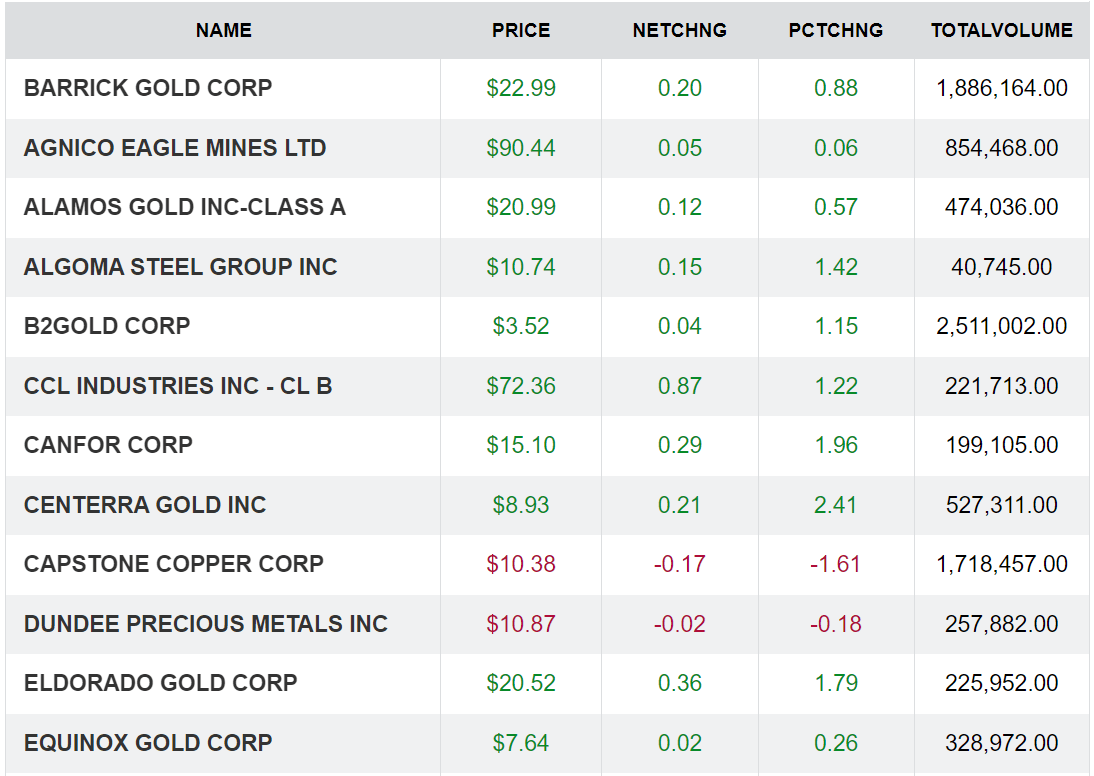Sort table by the NAME column header
Image resolution: width=1094 pixels, height=776 pixels.
click(x=223, y=30)
